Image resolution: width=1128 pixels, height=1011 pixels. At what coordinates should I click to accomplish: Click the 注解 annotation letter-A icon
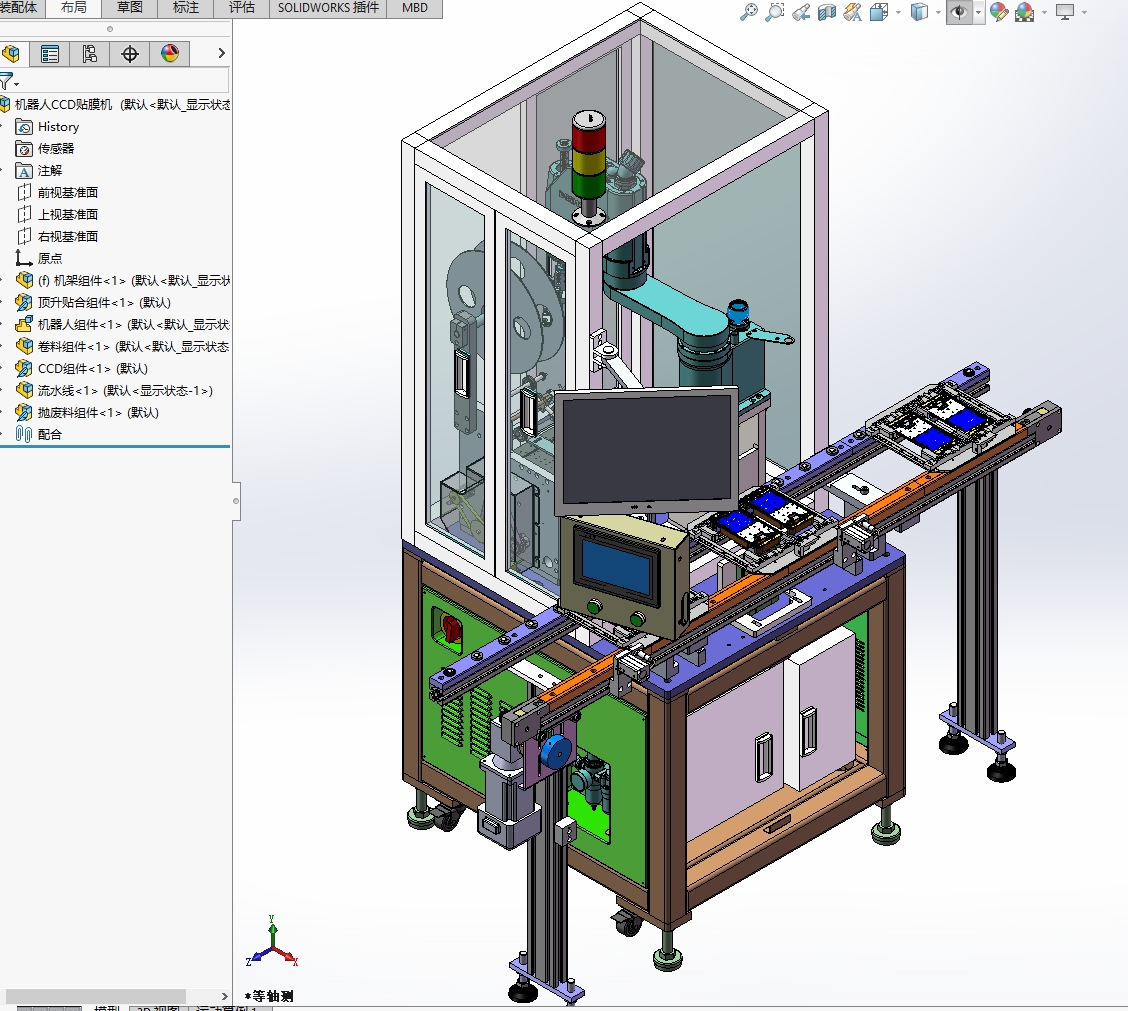click(24, 171)
